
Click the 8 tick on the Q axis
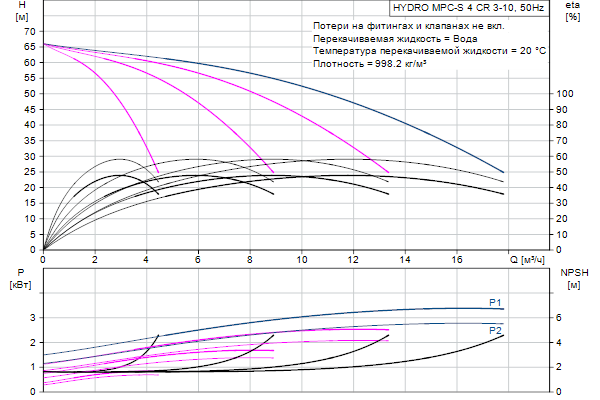(x=250, y=260)
